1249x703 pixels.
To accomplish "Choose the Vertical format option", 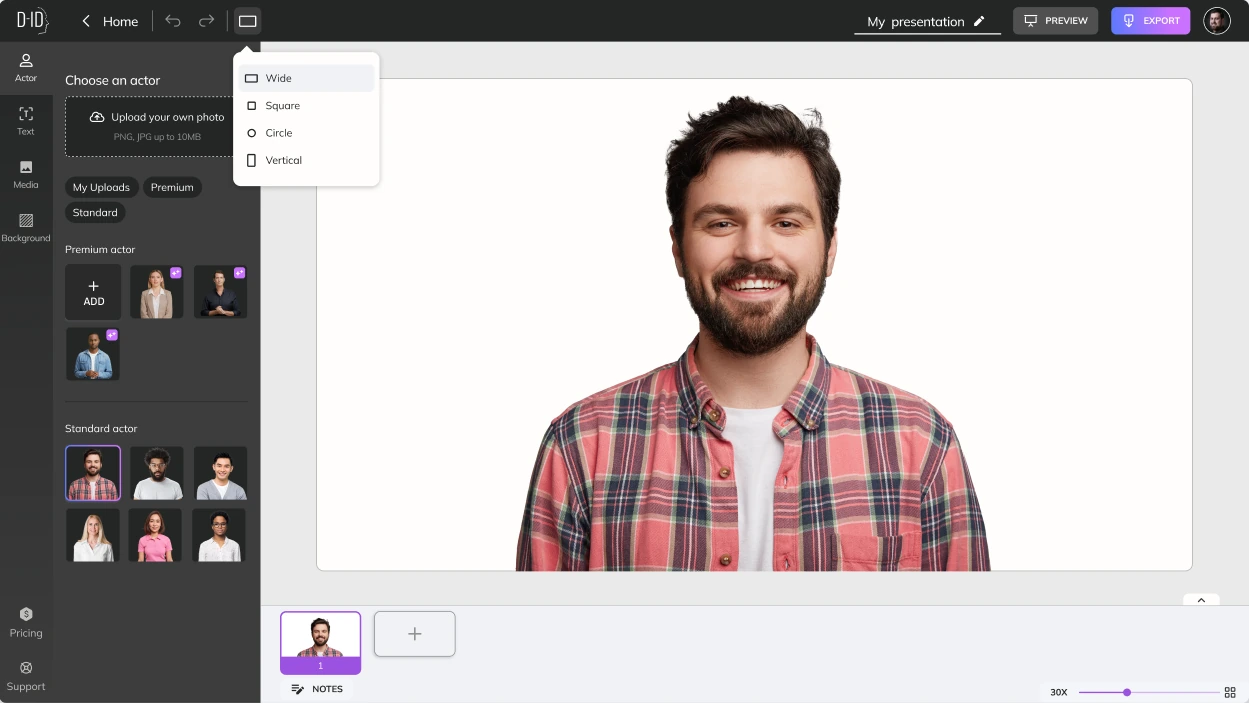I will click(306, 160).
